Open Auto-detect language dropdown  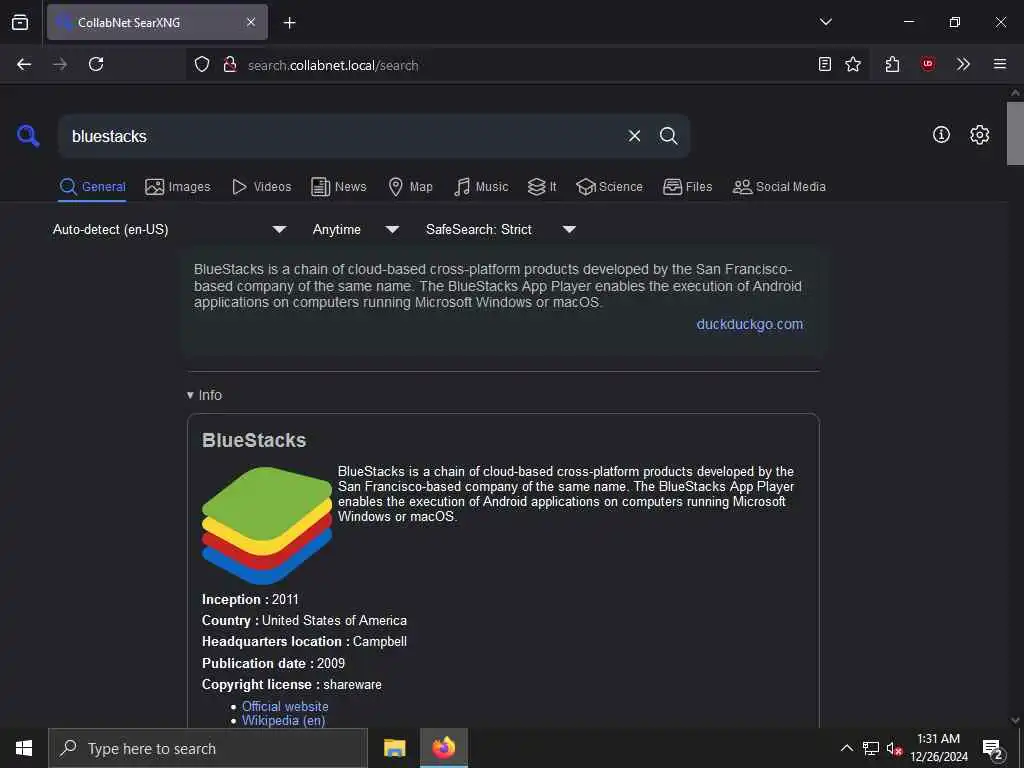(x=169, y=229)
